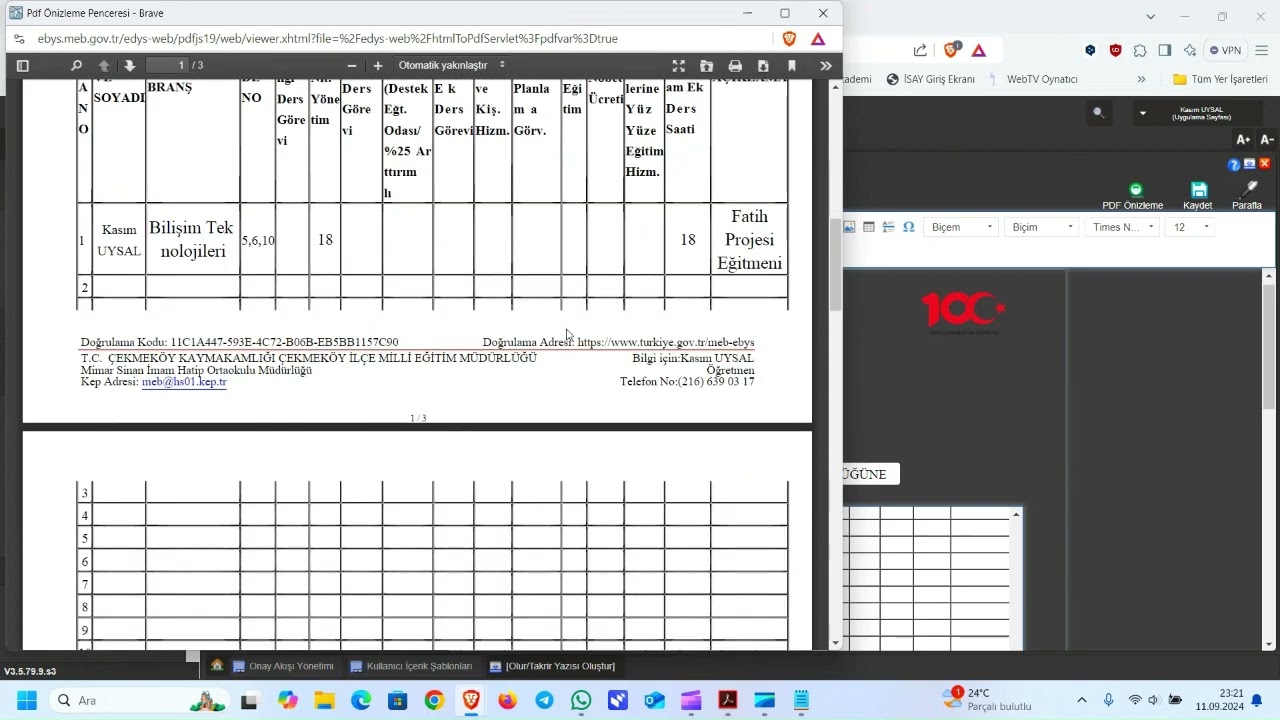Open the Otomatik yakınlaştır zoom dropdown
Viewport: 1280px width, 720px height.
point(452,66)
